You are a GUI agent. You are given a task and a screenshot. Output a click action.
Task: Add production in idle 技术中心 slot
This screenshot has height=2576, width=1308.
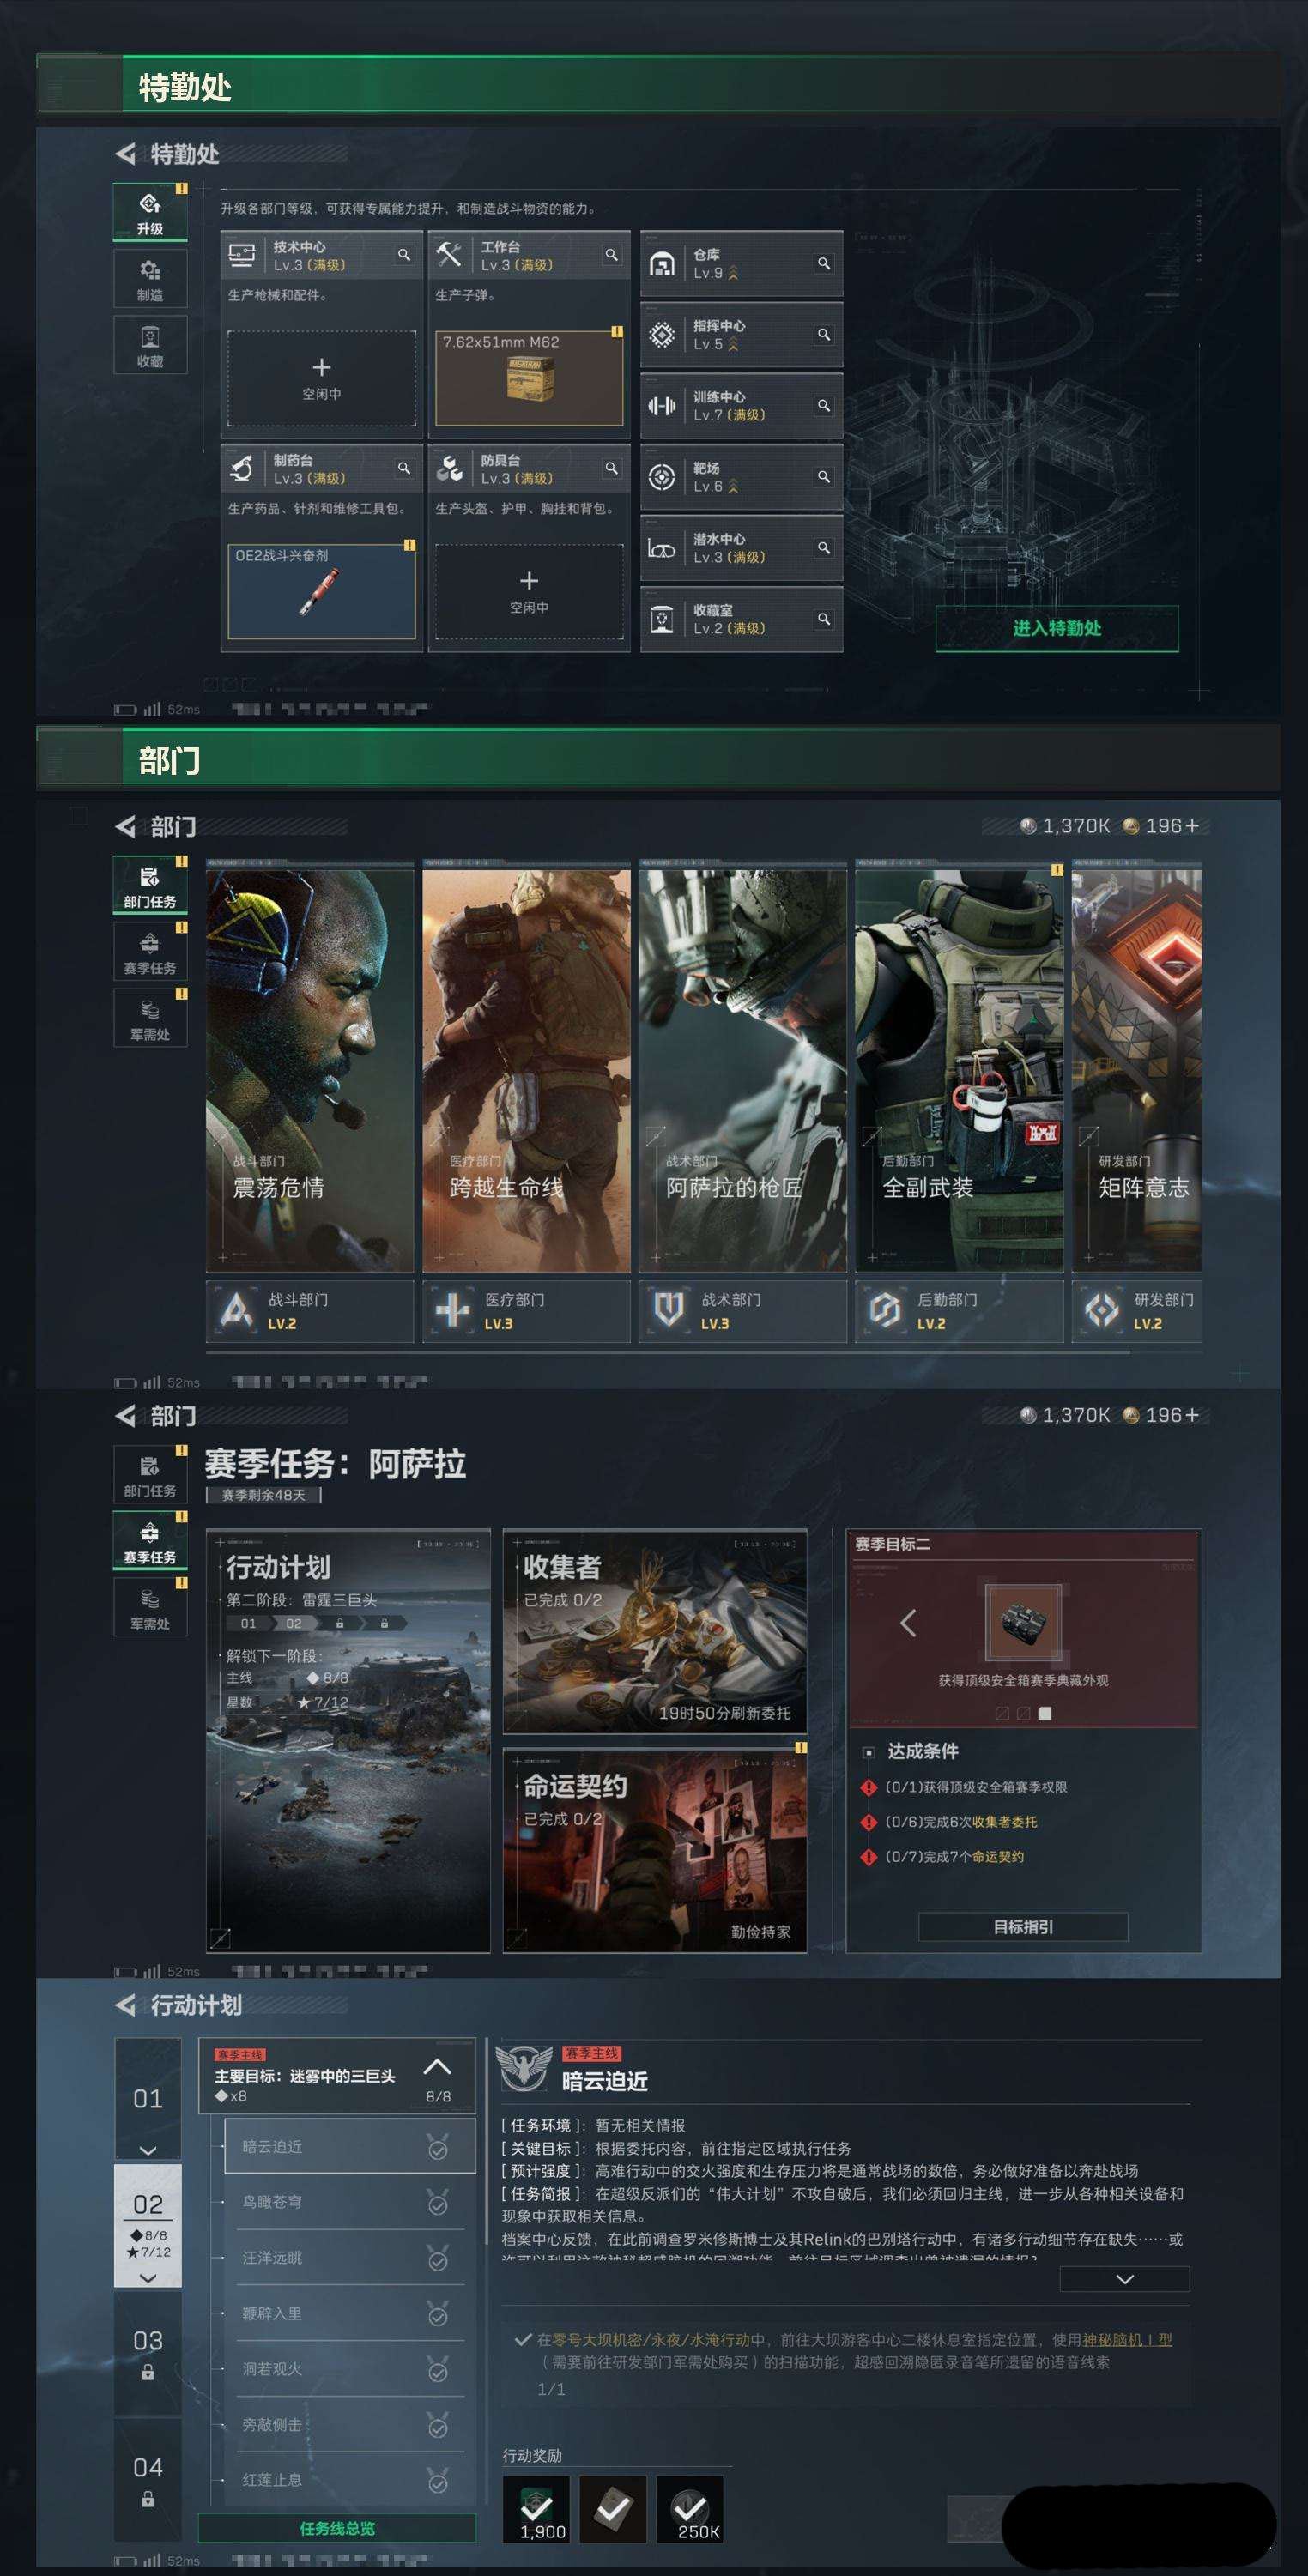coord(322,378)
